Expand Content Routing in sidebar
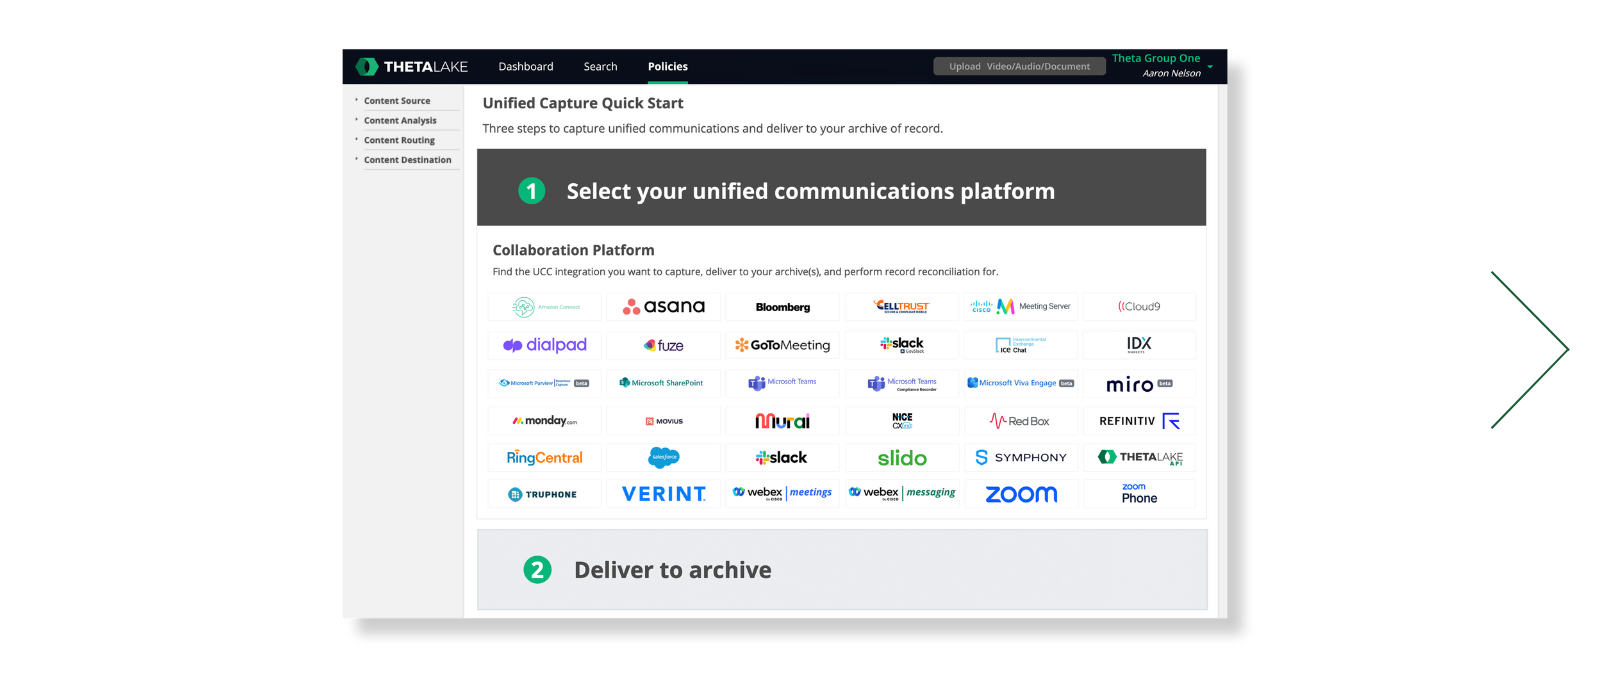This screenshot has height=700, width=1600. [399, 141]
